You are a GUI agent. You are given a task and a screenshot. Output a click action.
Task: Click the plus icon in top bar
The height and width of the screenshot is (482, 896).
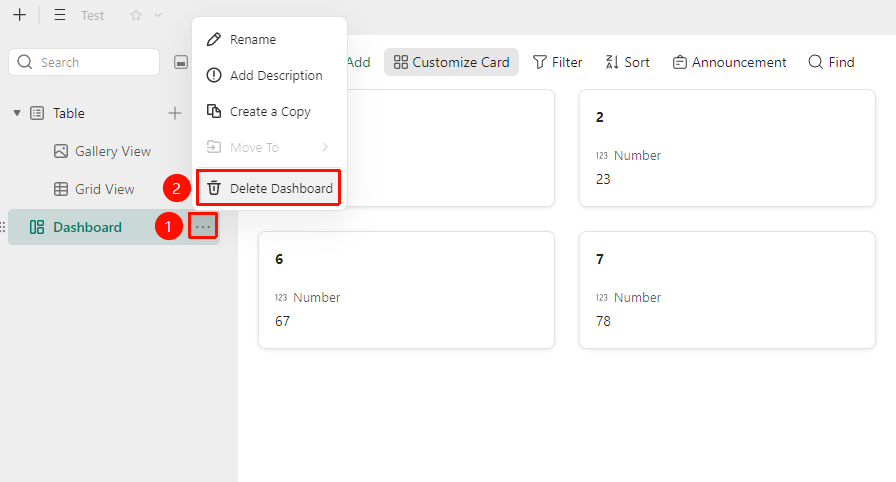click(x=20, y=15)
